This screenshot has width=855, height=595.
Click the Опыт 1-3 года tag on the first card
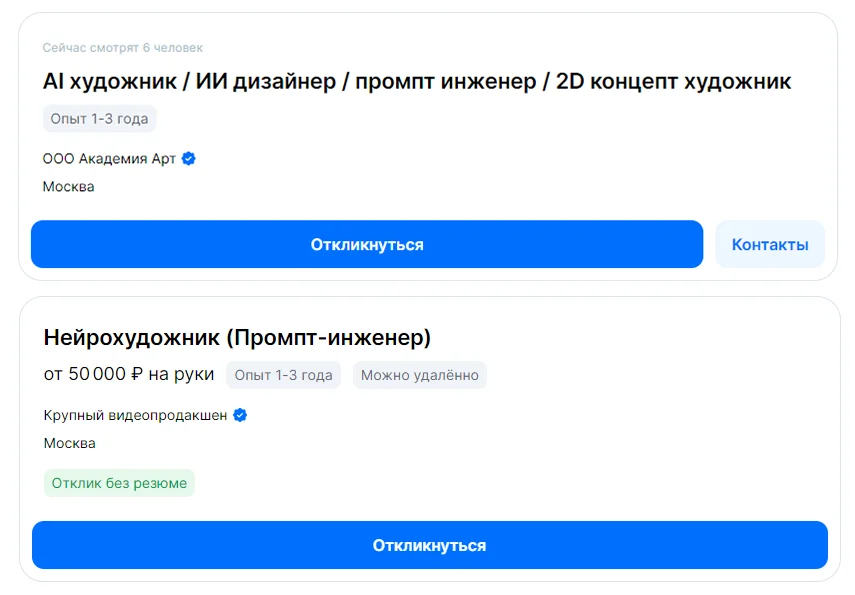coord(97,118)
